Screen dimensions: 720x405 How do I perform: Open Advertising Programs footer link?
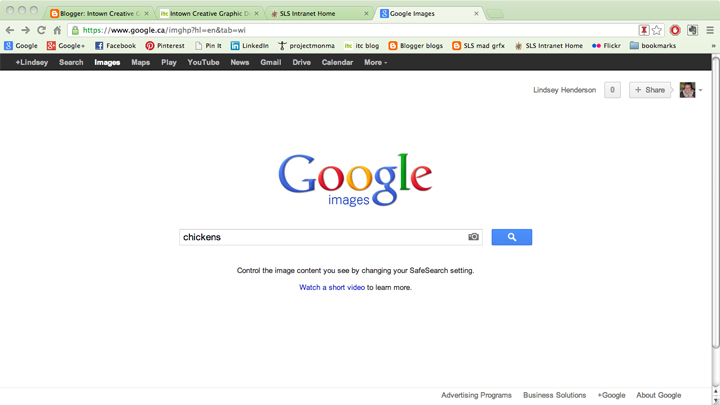(x=476, y=395)
